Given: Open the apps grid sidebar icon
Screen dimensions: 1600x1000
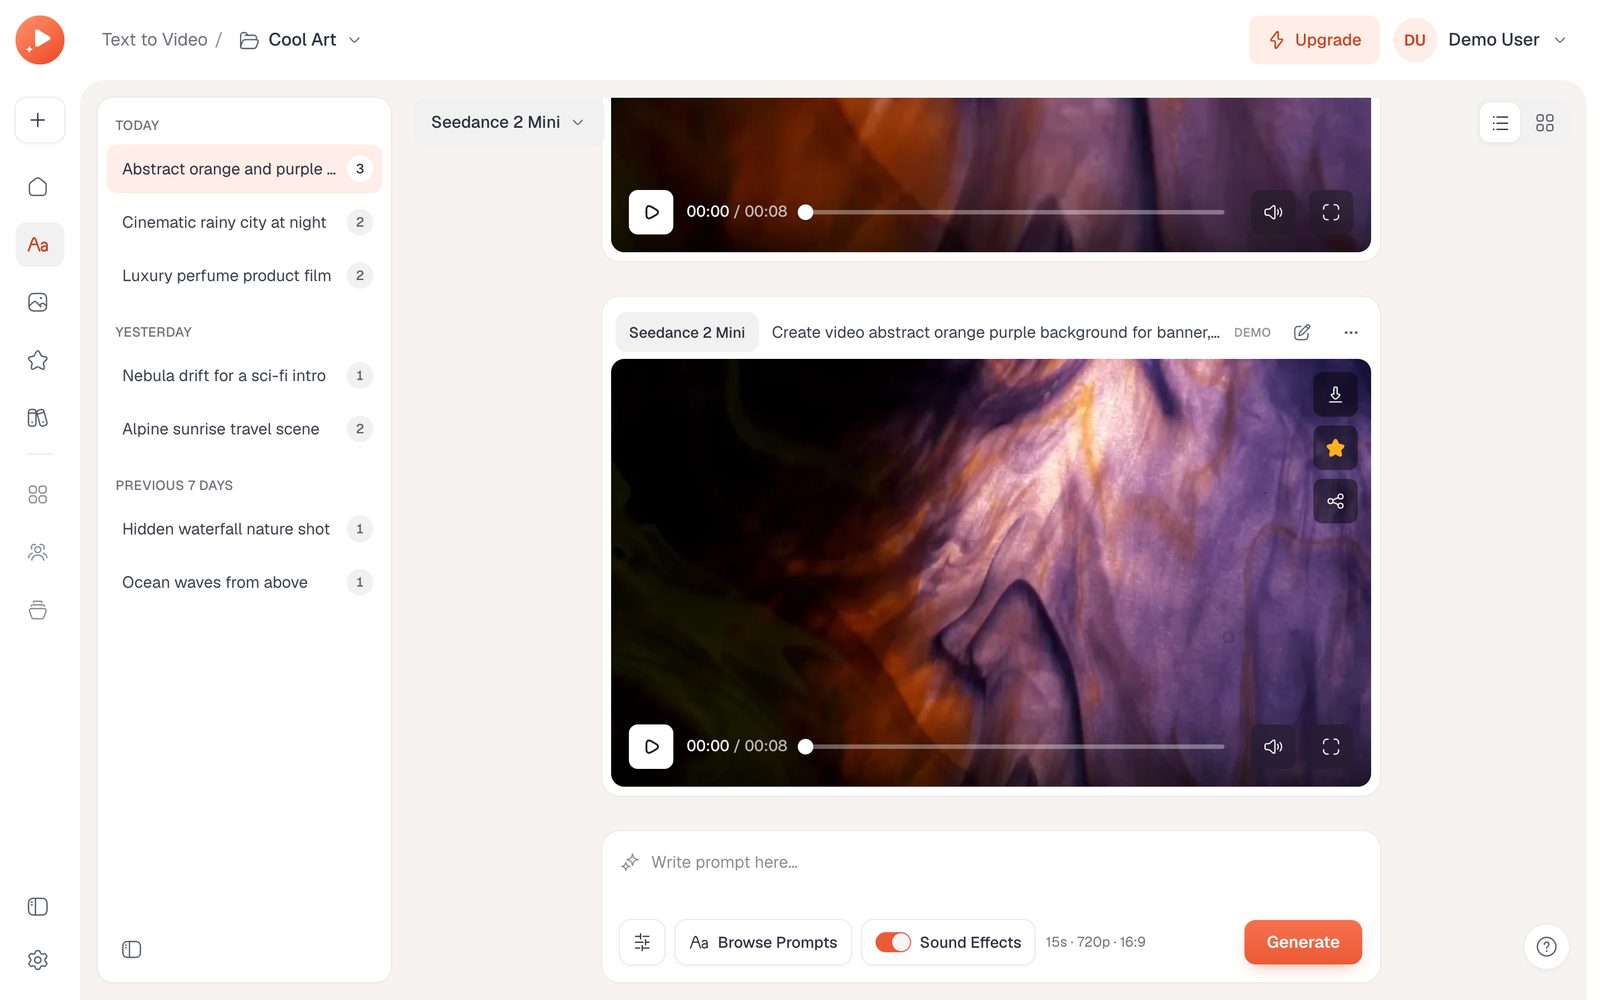Looking at the screenshot, I should click(38, 494).
